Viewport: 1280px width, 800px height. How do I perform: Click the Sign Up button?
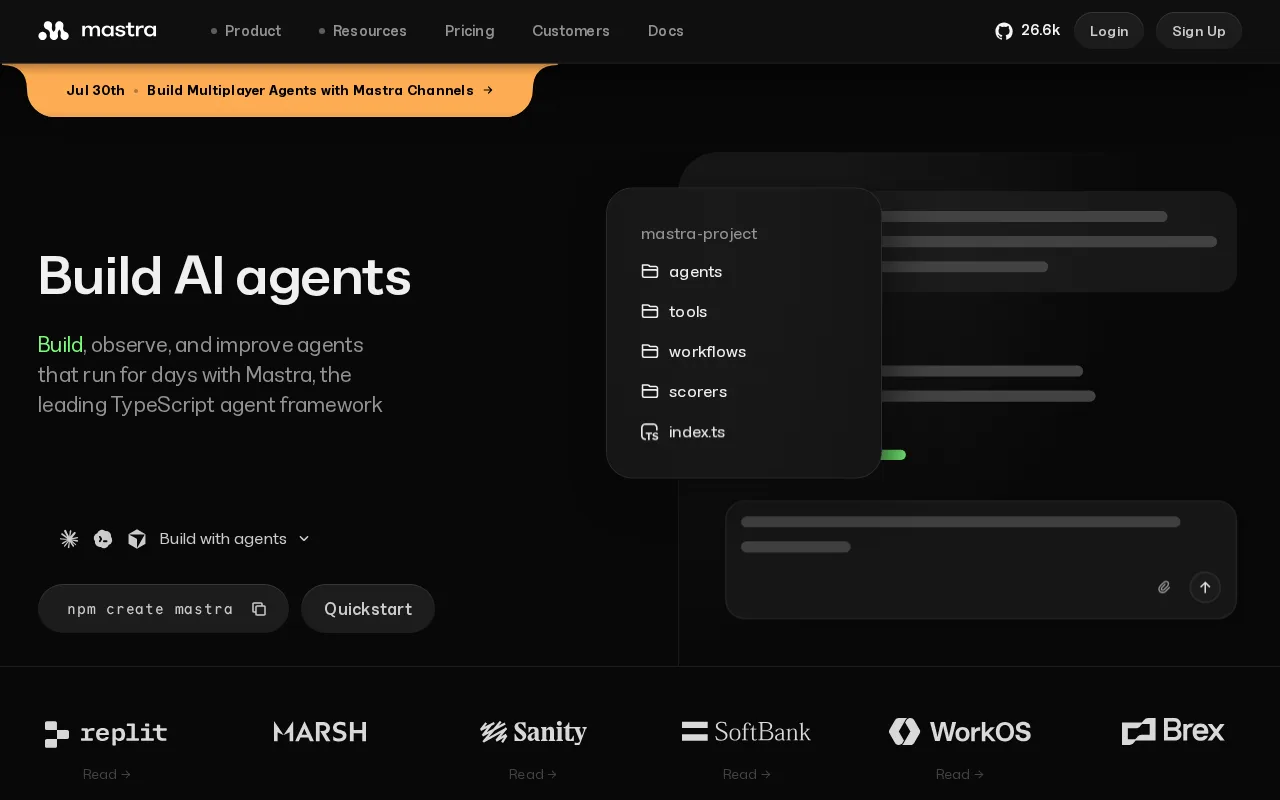1199,31
